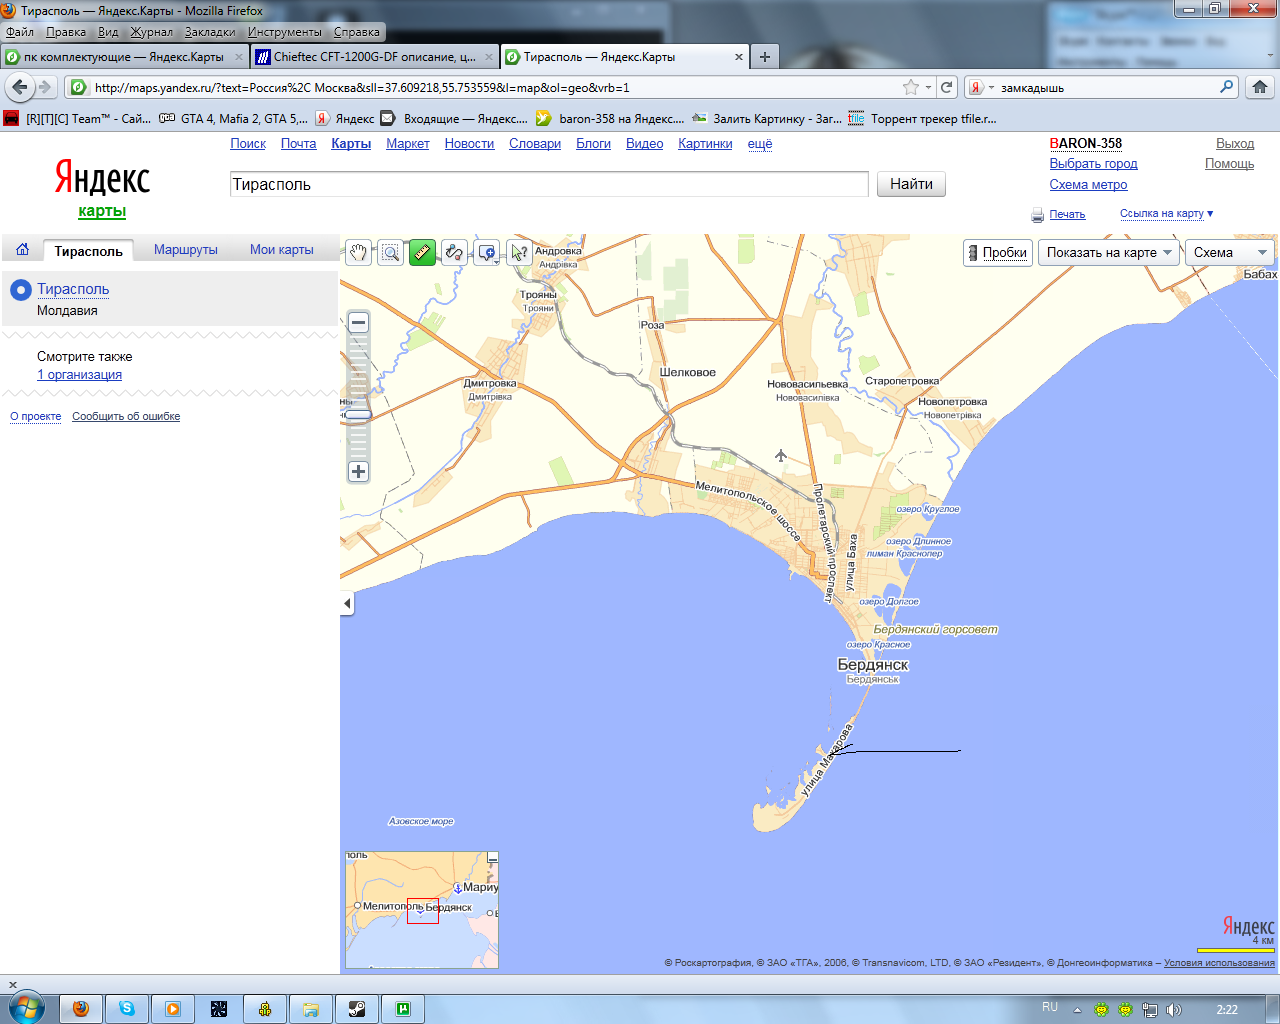
Task: Click the search magnifier in search box
Action: [x=1226, y=87]
